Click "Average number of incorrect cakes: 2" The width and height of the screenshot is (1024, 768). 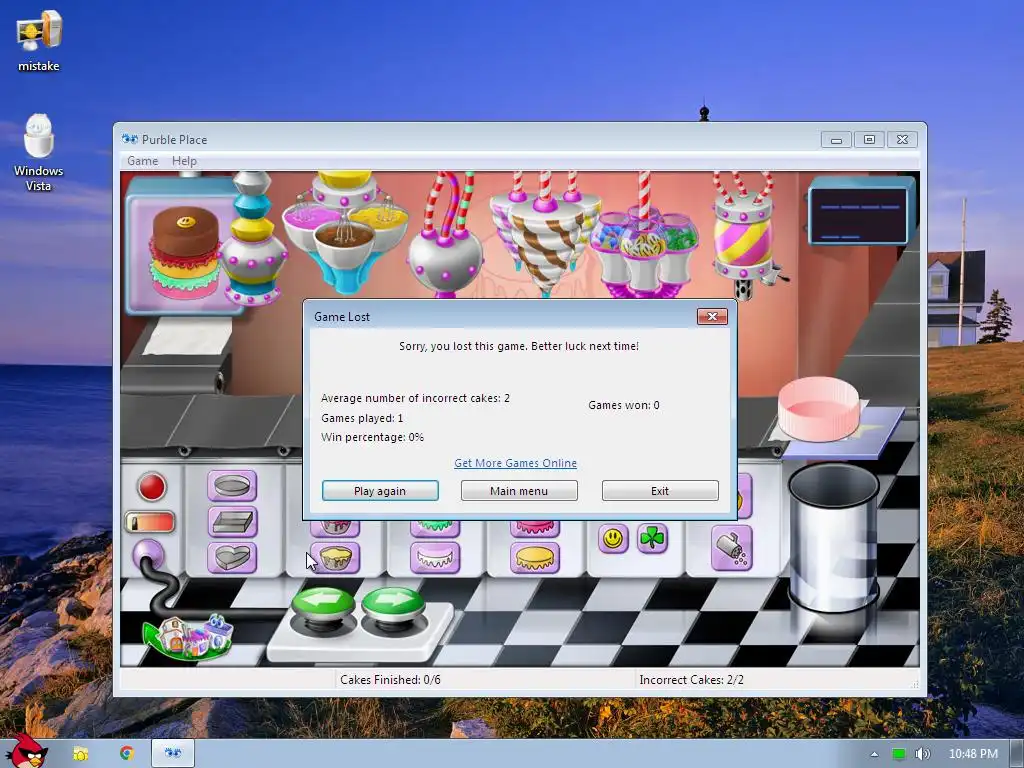point(415,398)
